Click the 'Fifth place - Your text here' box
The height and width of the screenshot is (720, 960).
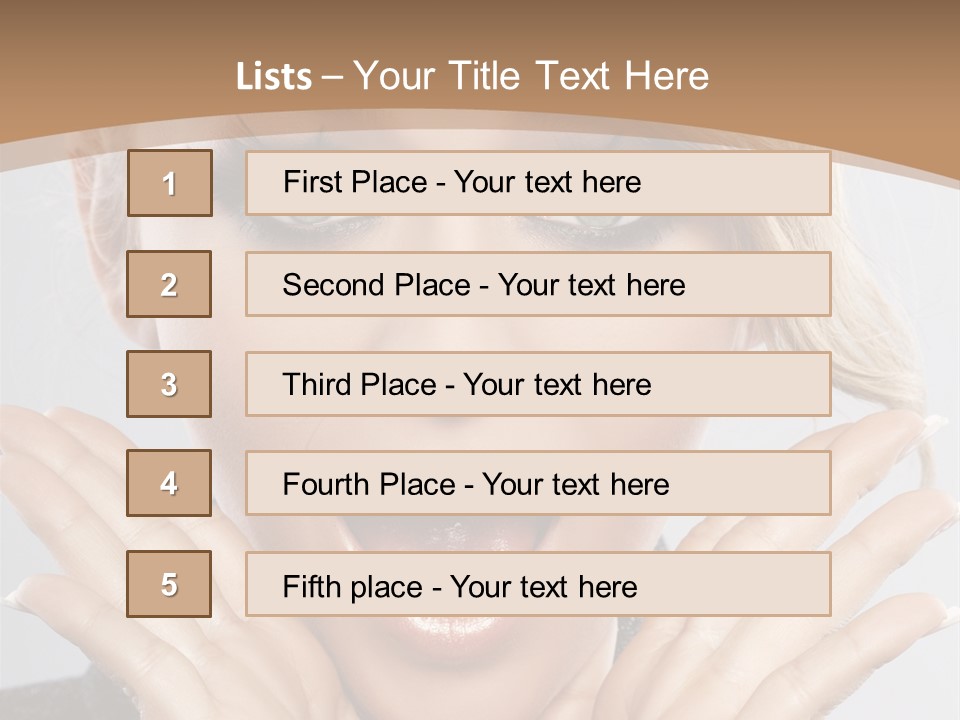[538, 584]
